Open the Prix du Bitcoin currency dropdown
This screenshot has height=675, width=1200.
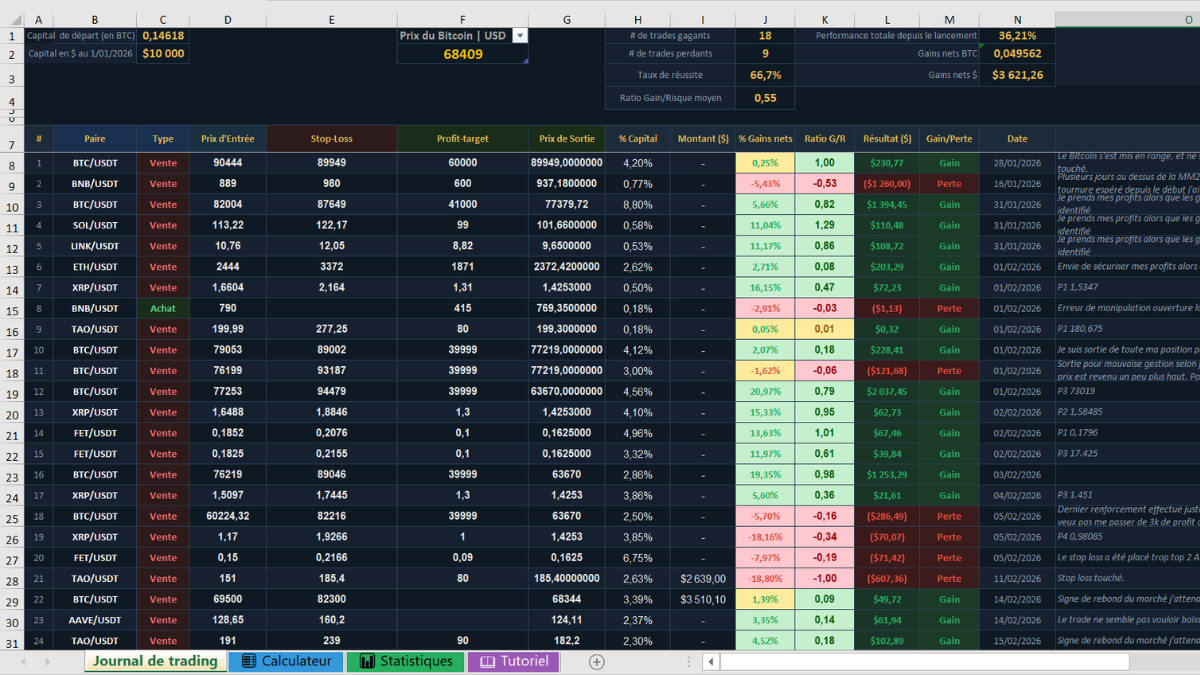coord(519,35)
